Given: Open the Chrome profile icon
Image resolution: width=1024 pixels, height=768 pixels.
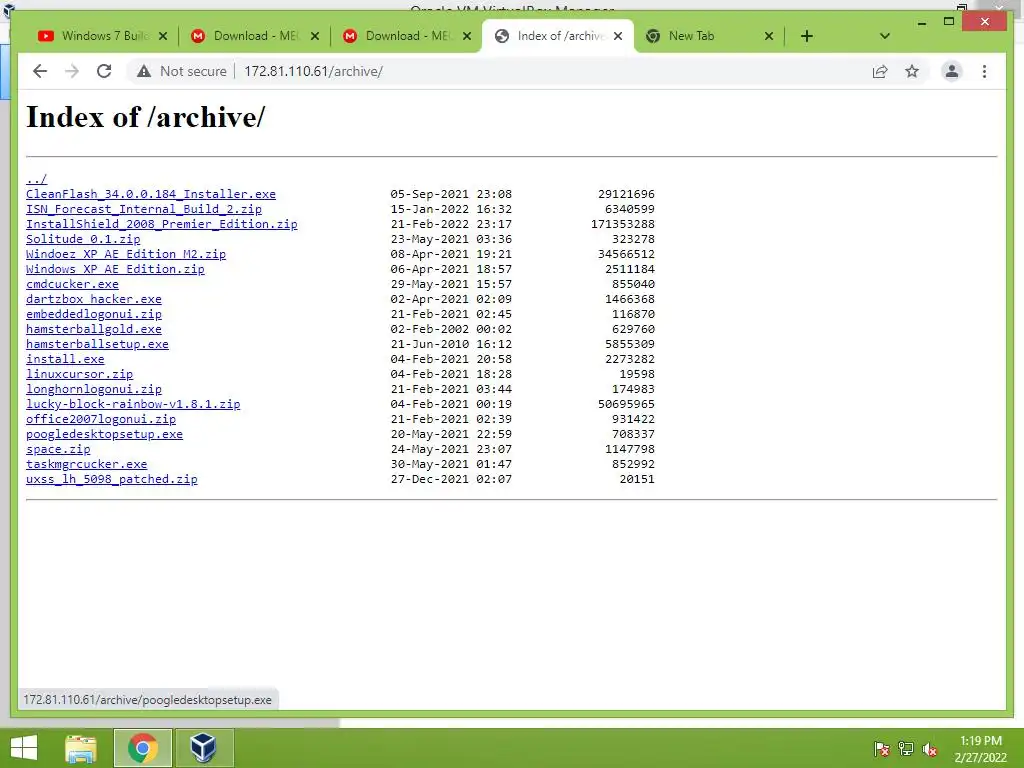Looking at the screenshot, I should tap(952, 71).
